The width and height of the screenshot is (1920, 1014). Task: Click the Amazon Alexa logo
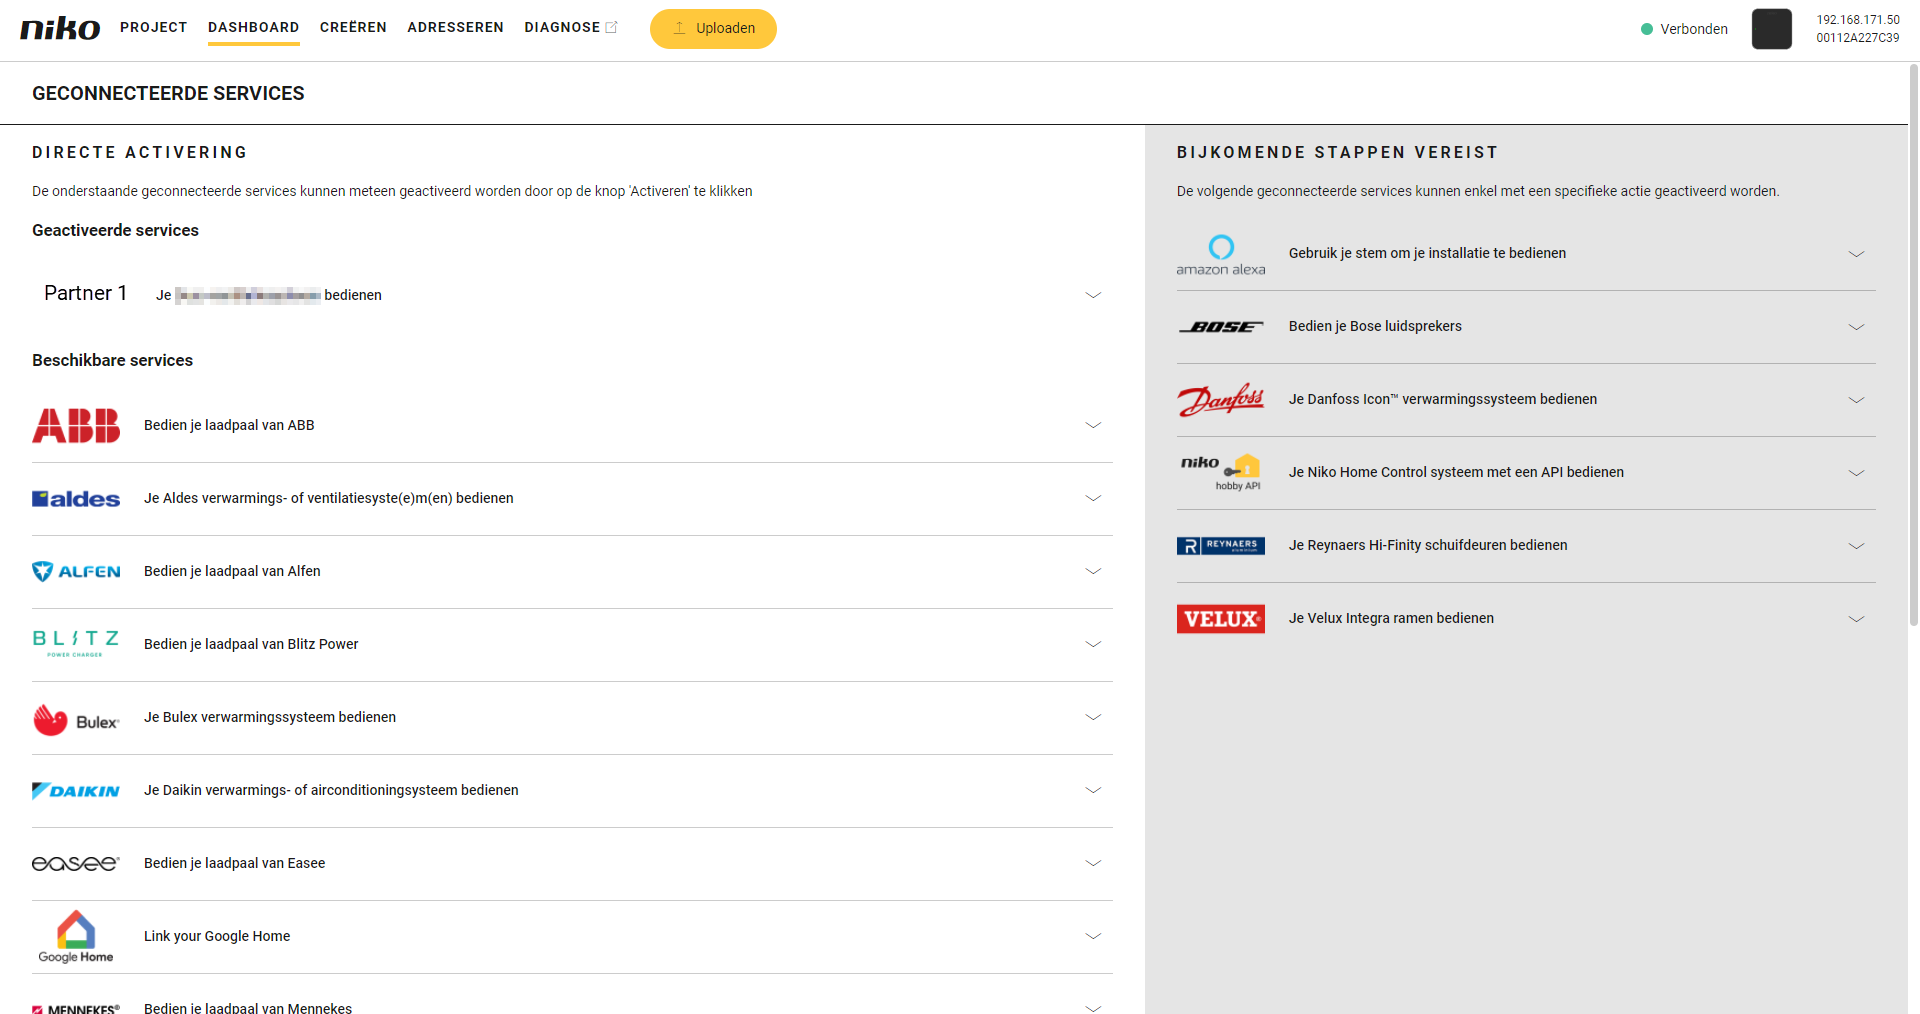click(x=1220, y=254)
